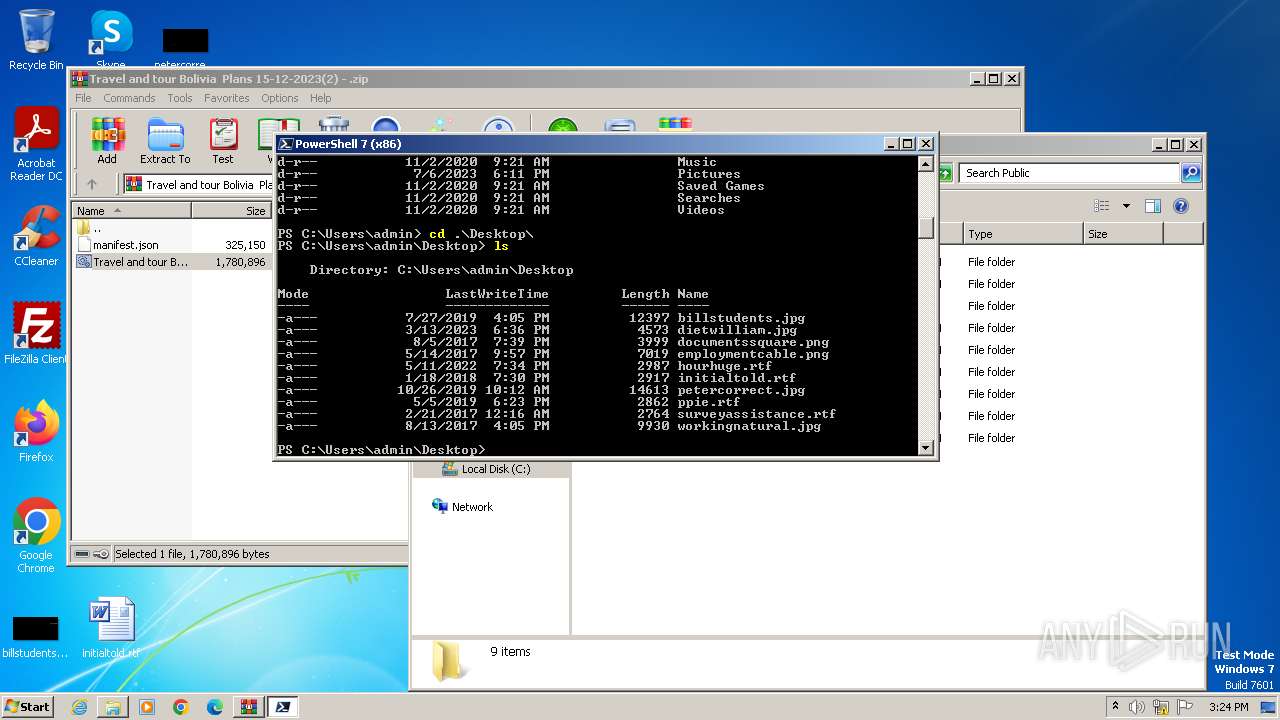
Task: Open the Commands menu in WinRAR
Action: coord(129,98)
